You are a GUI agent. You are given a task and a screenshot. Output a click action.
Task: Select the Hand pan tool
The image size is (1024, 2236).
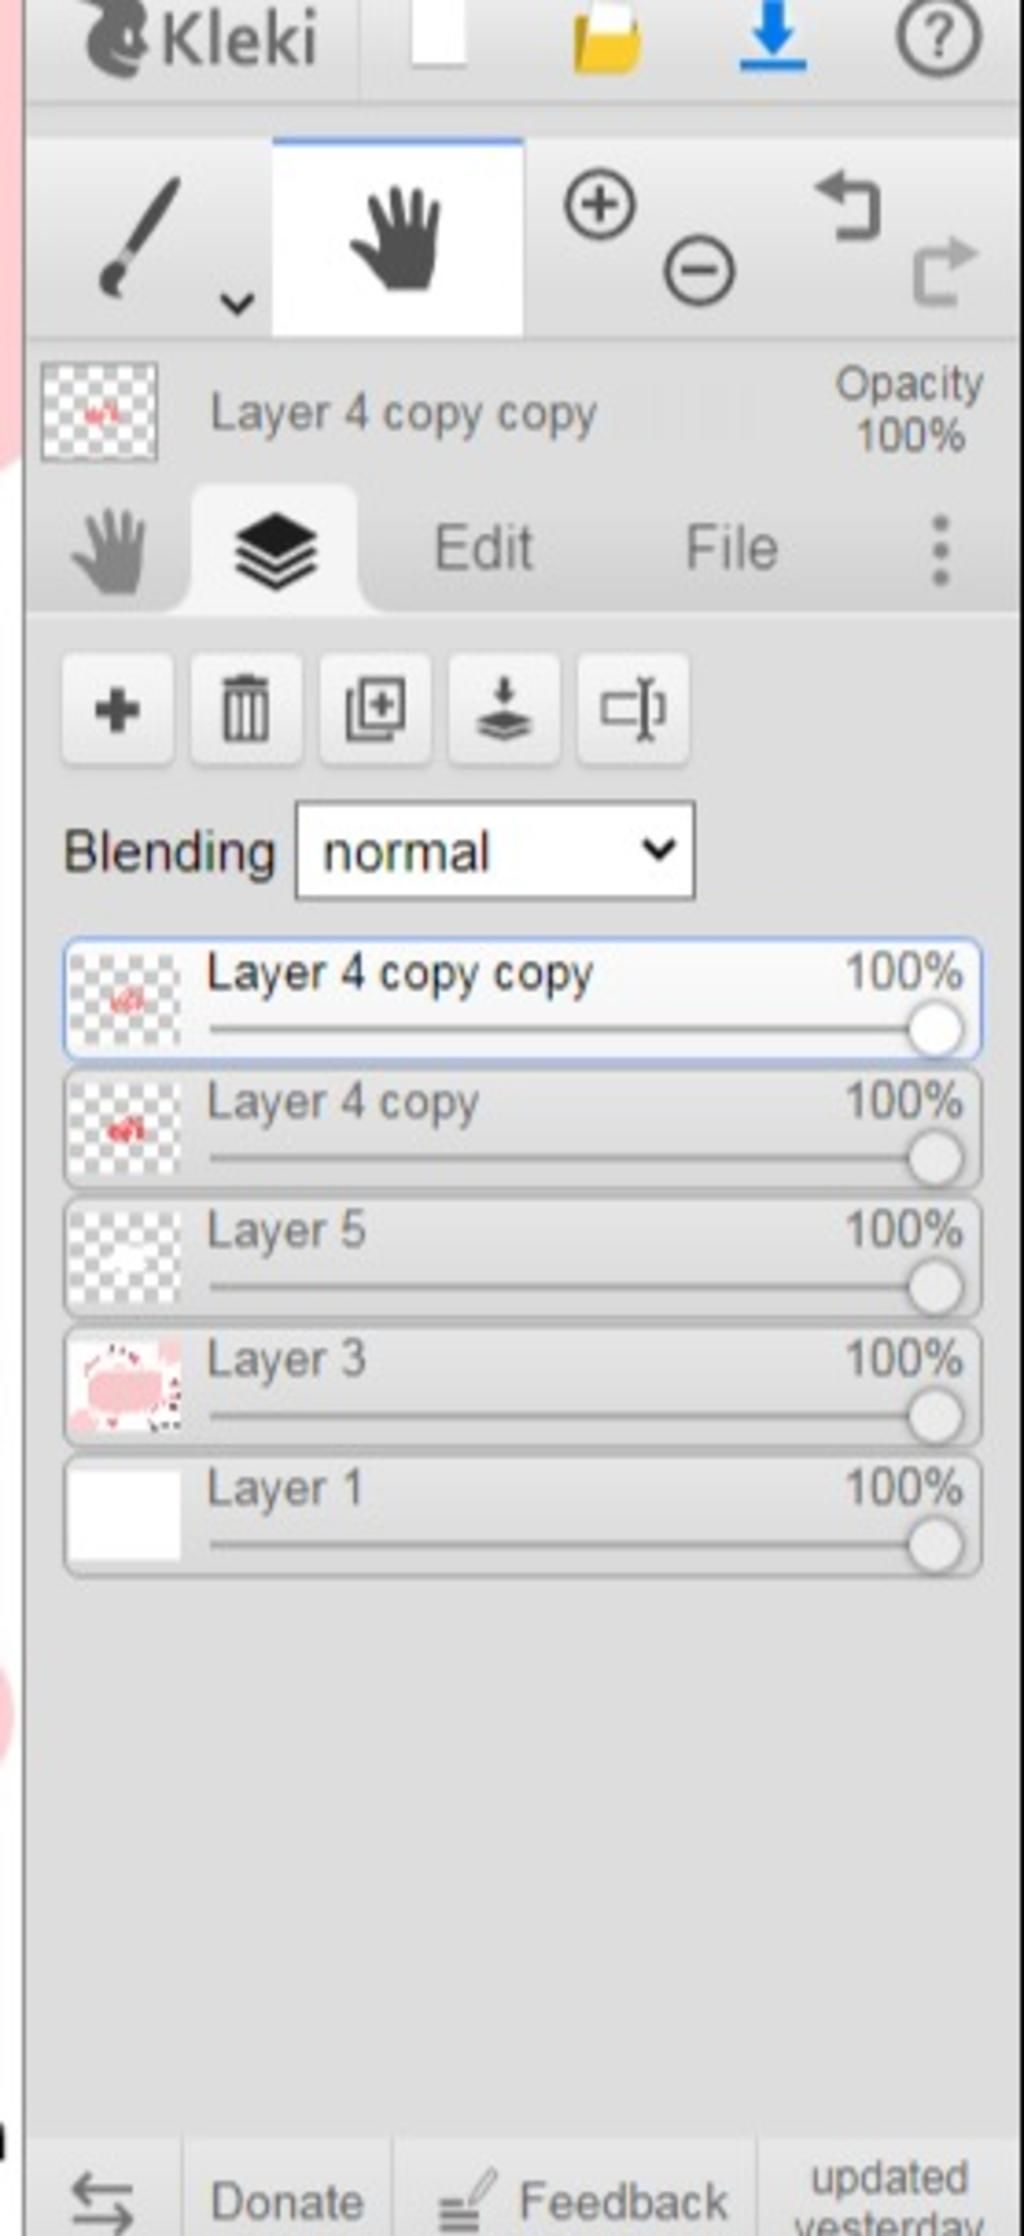click(397, 238)
